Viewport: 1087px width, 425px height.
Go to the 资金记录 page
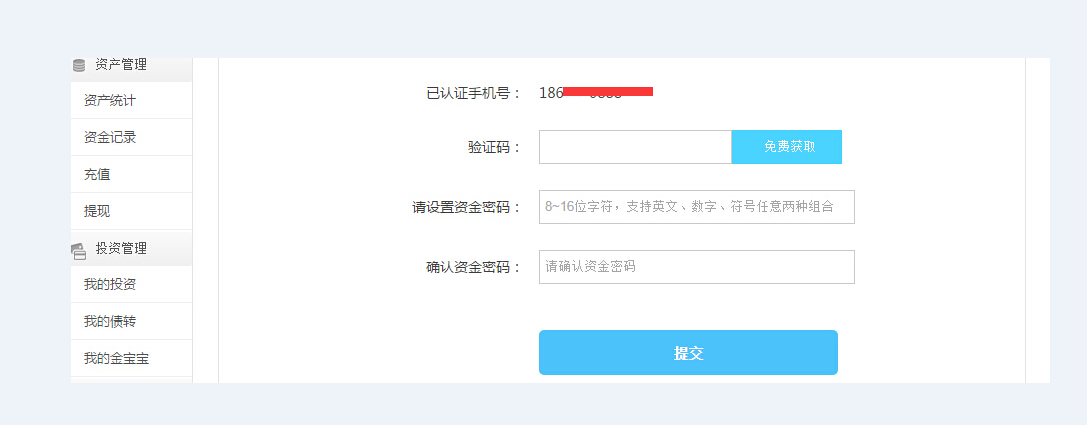pos(132,137)
